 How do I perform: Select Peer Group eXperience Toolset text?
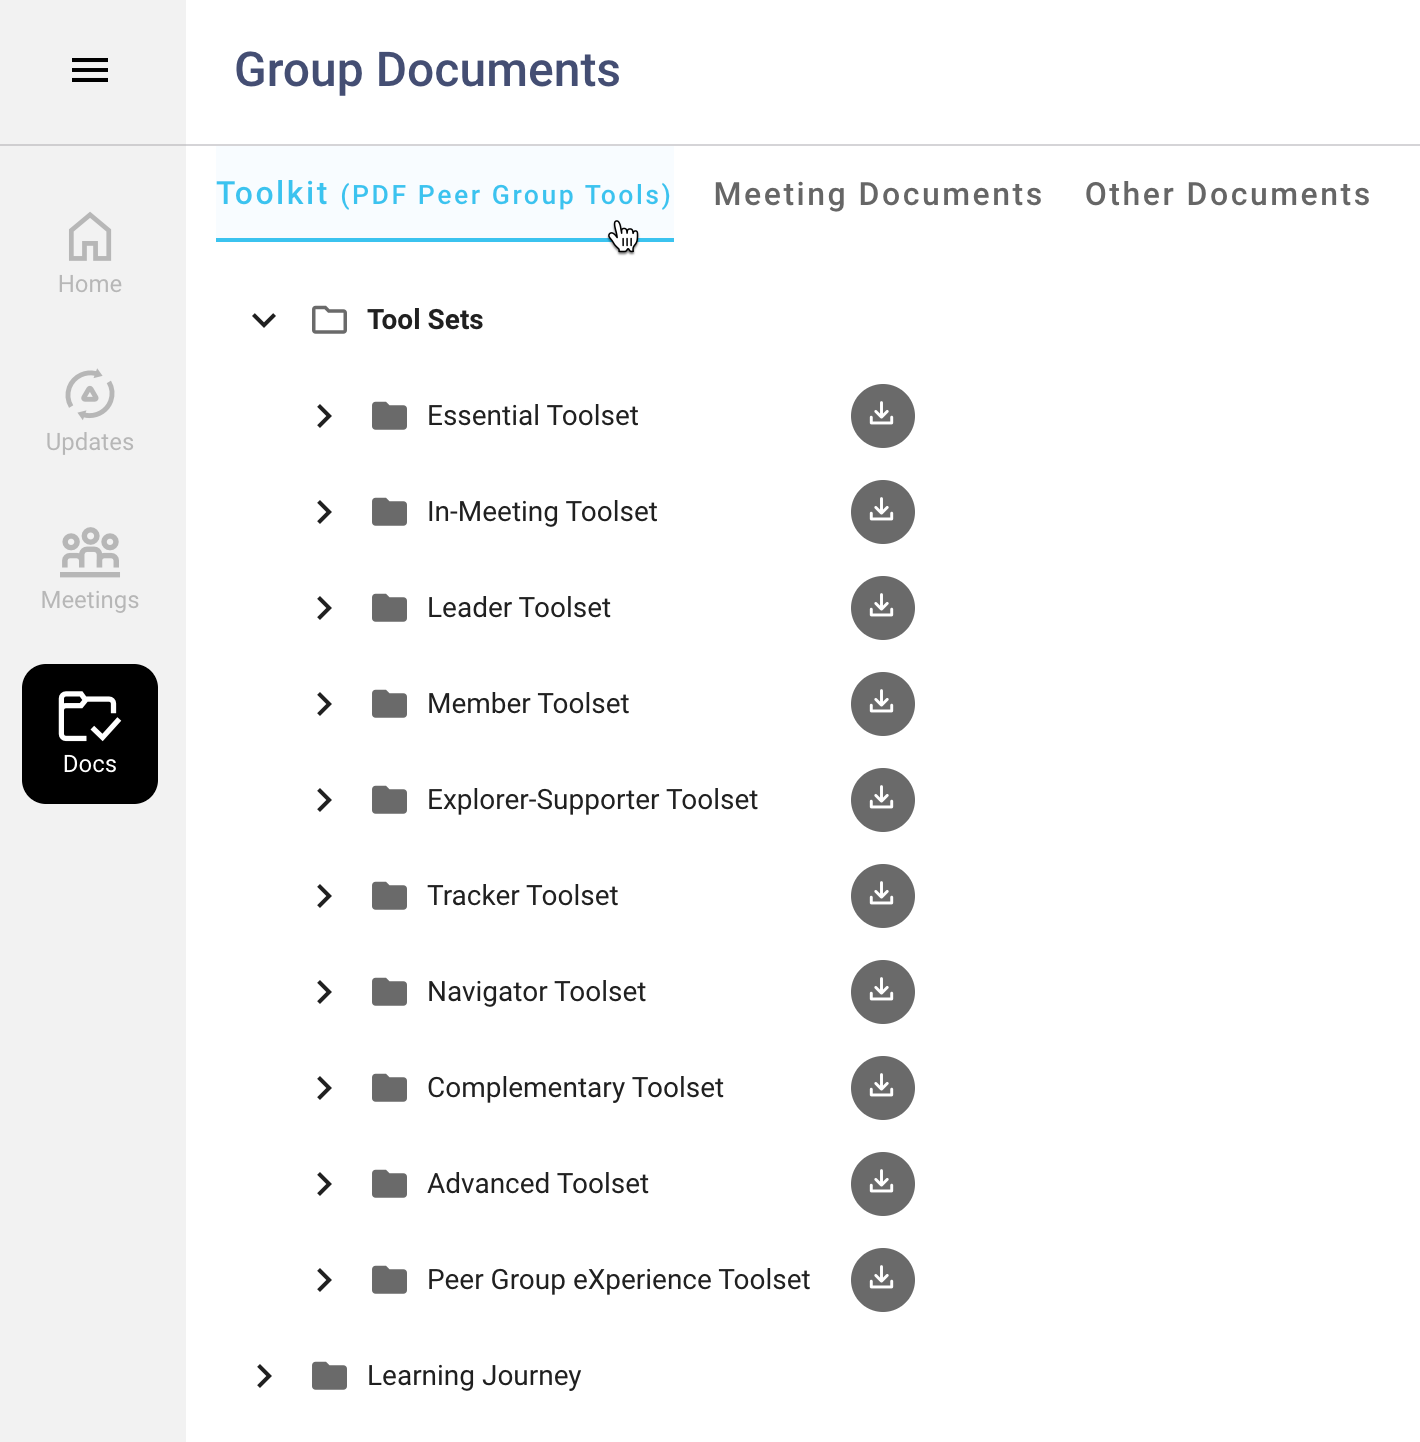pyautogui.click(x=618, y=1280)
